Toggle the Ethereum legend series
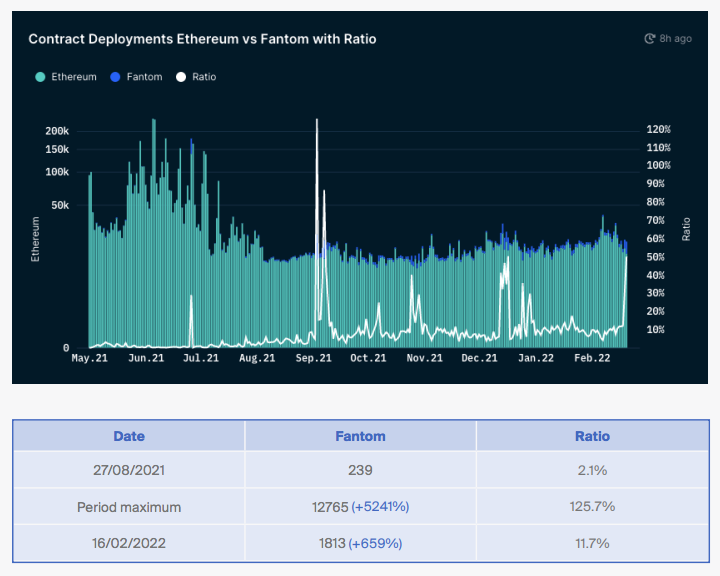The height and width of the screenshot is (576, 720). coord(73,77)
